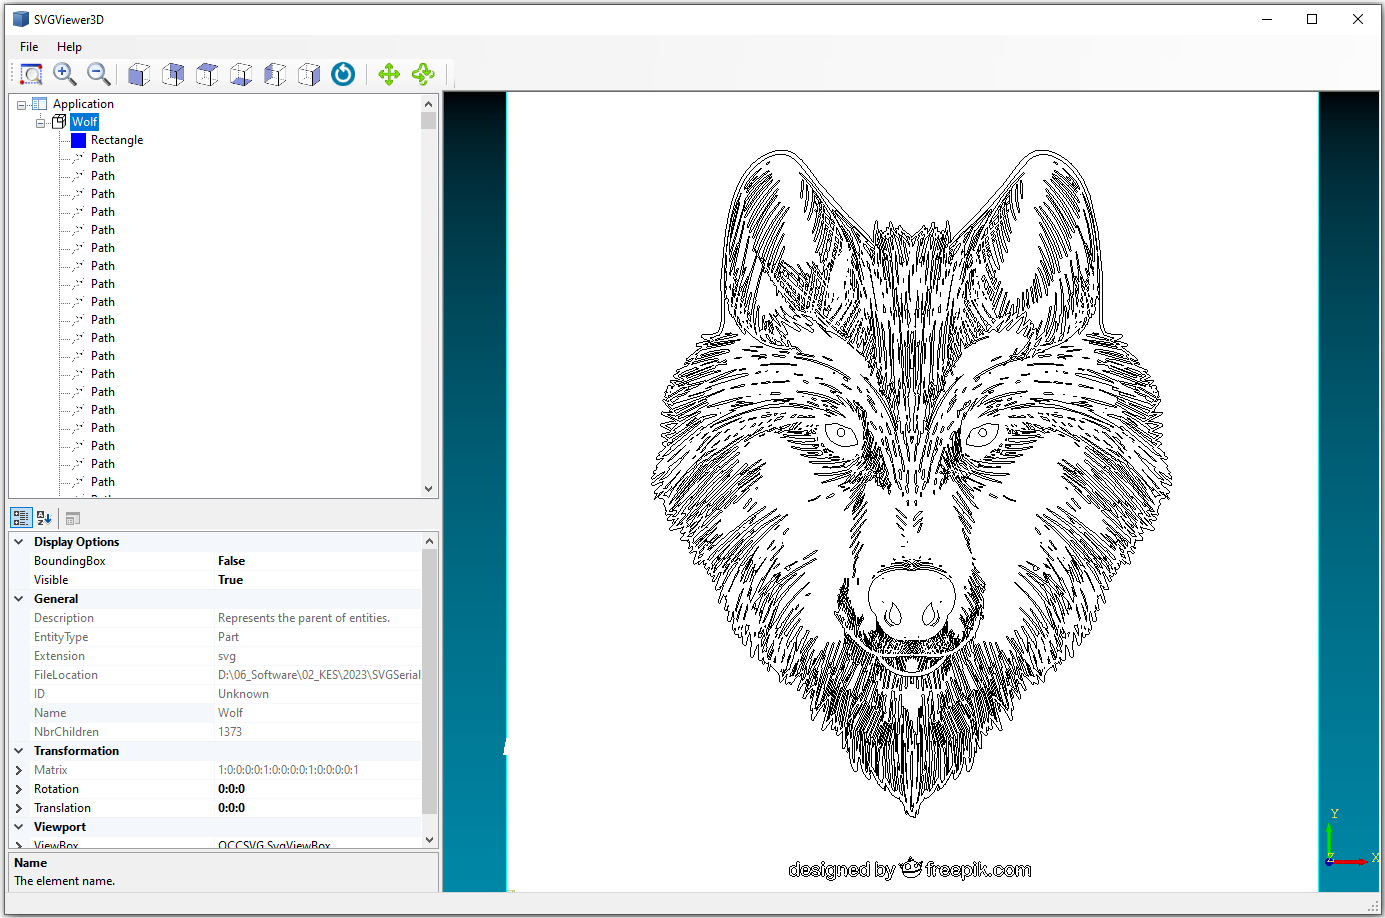Click the tree panel scroll down arrow
Image resolution: width=1385 pixels, height=918 pixels.
click(x=428, y=489)
